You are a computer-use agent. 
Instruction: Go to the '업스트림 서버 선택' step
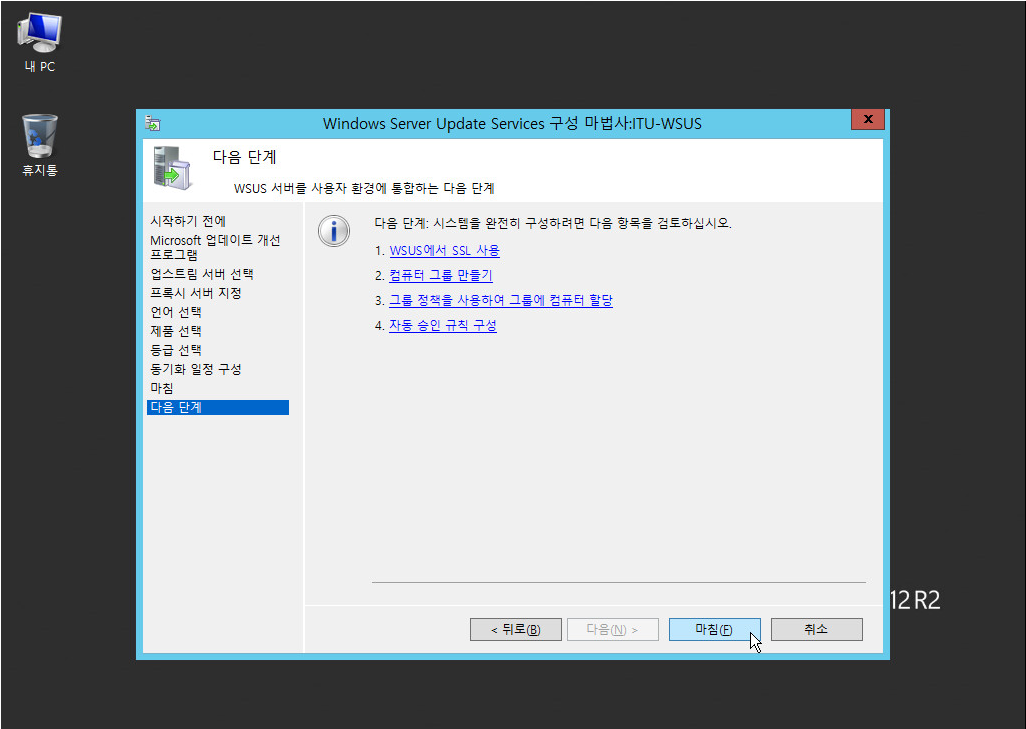click(201, 274)
